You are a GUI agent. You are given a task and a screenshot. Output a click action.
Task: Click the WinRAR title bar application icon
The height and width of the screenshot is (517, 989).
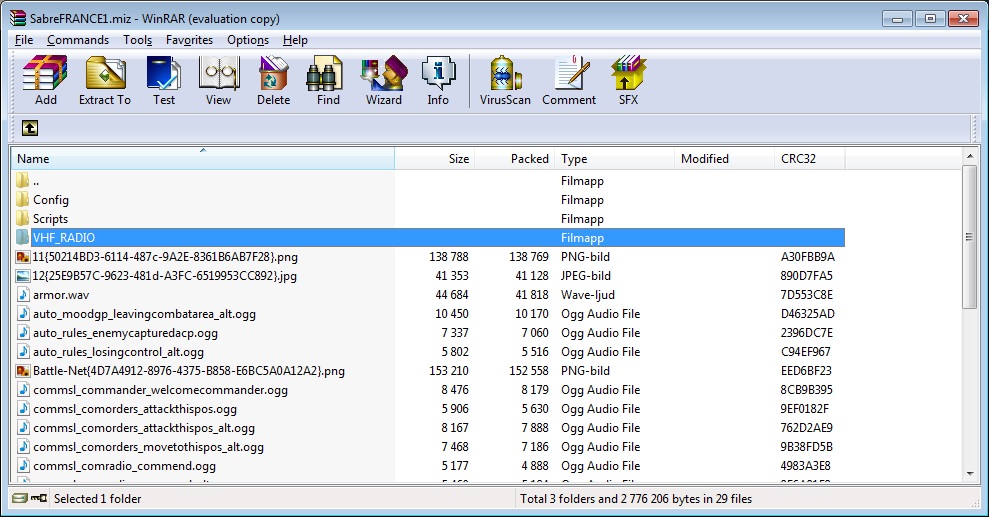coord(18,18)
